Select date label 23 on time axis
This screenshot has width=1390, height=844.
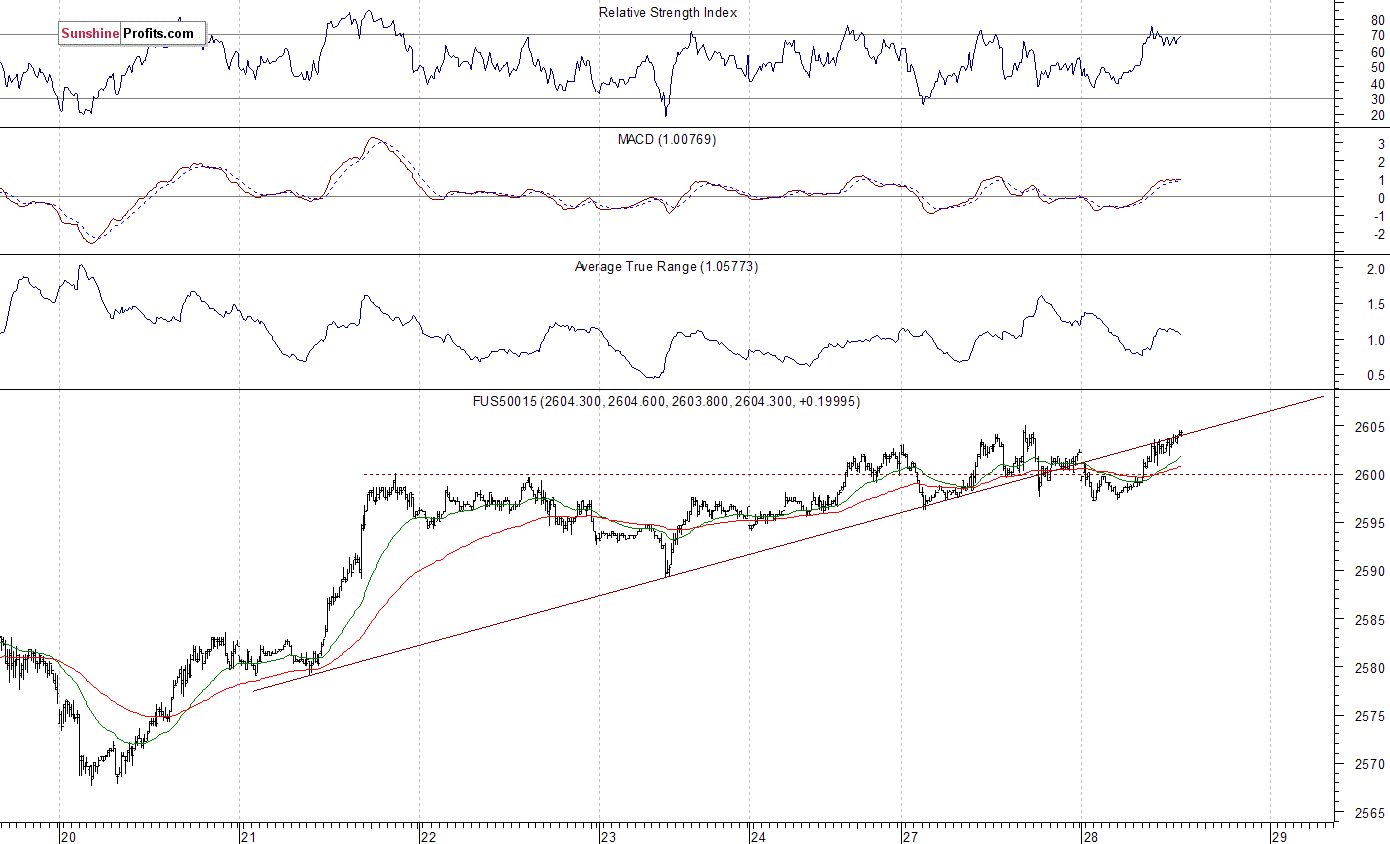click(608, 836)
